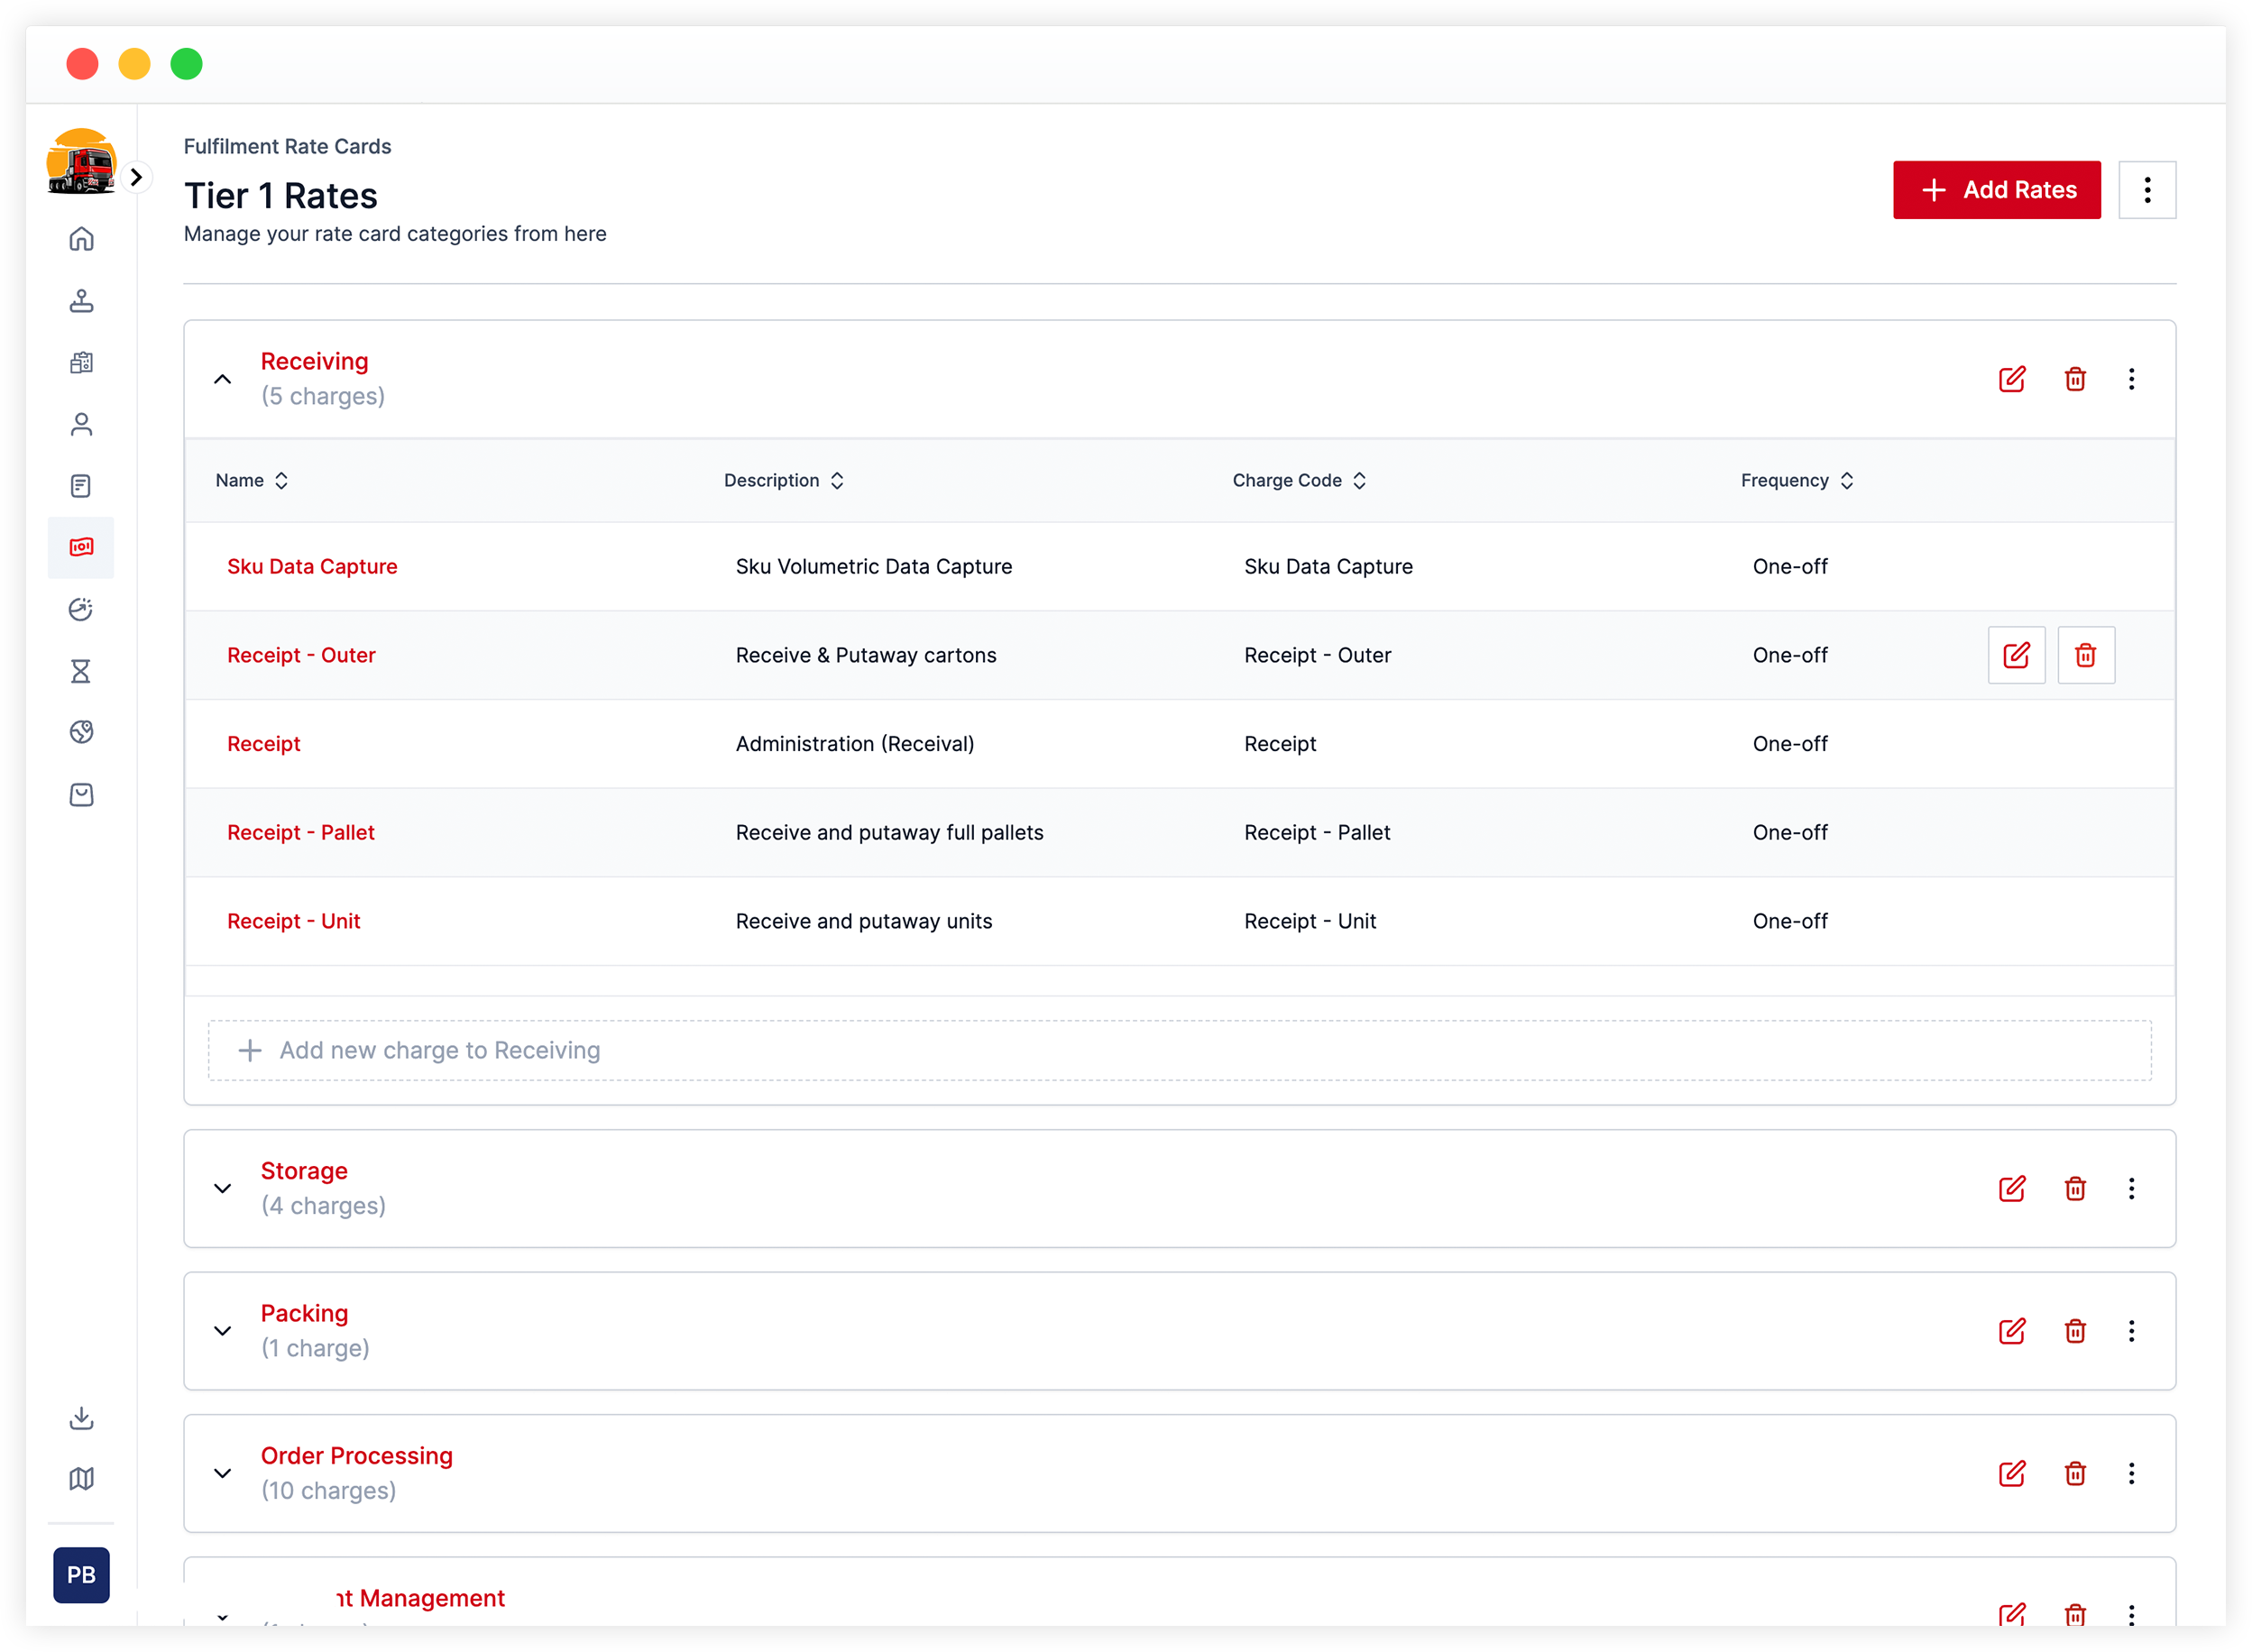
Task: Edit the Packing category
Action: 2011,1331
